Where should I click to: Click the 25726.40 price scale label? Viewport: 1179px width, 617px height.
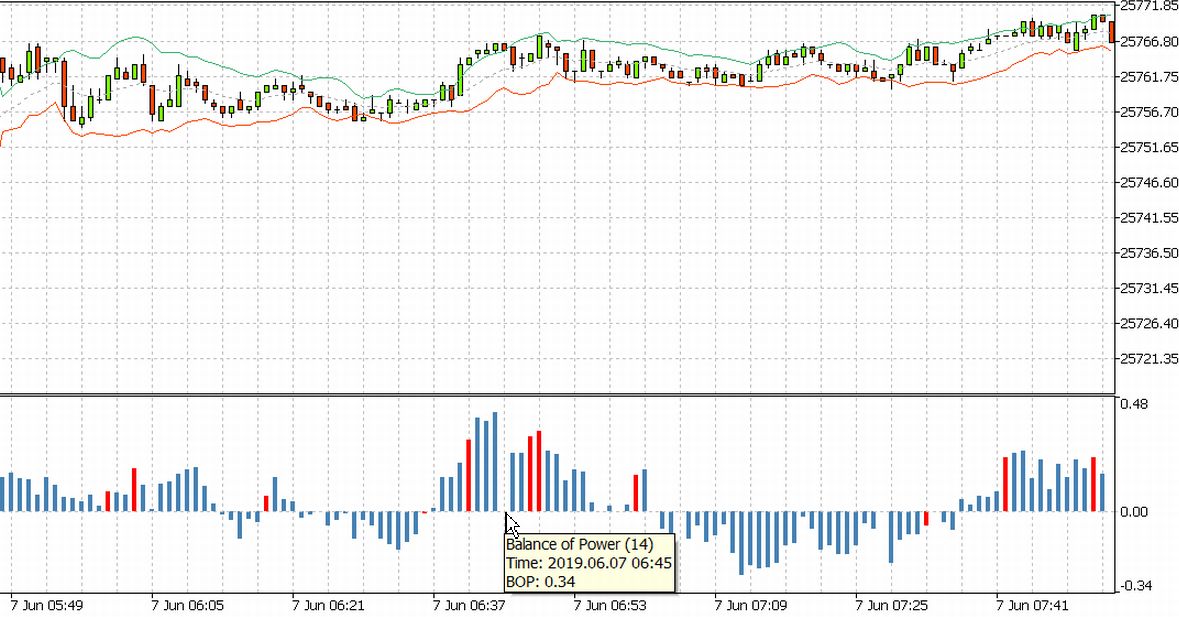point(1148,323)
